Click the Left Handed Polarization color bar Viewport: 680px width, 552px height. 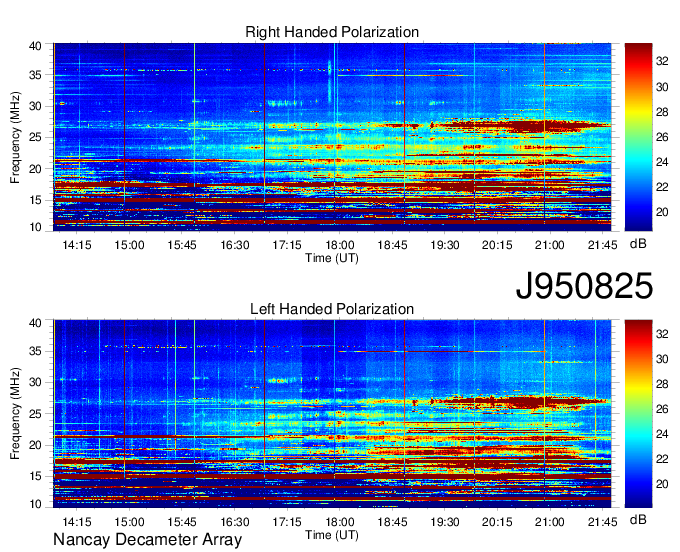coord(638,414)
